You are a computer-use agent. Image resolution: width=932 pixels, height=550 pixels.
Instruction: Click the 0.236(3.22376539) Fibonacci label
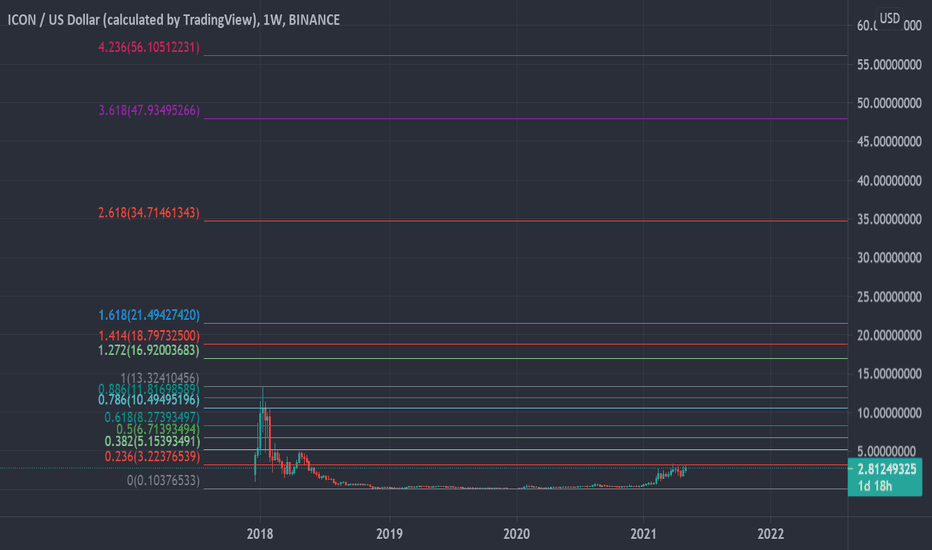point(152,457)
